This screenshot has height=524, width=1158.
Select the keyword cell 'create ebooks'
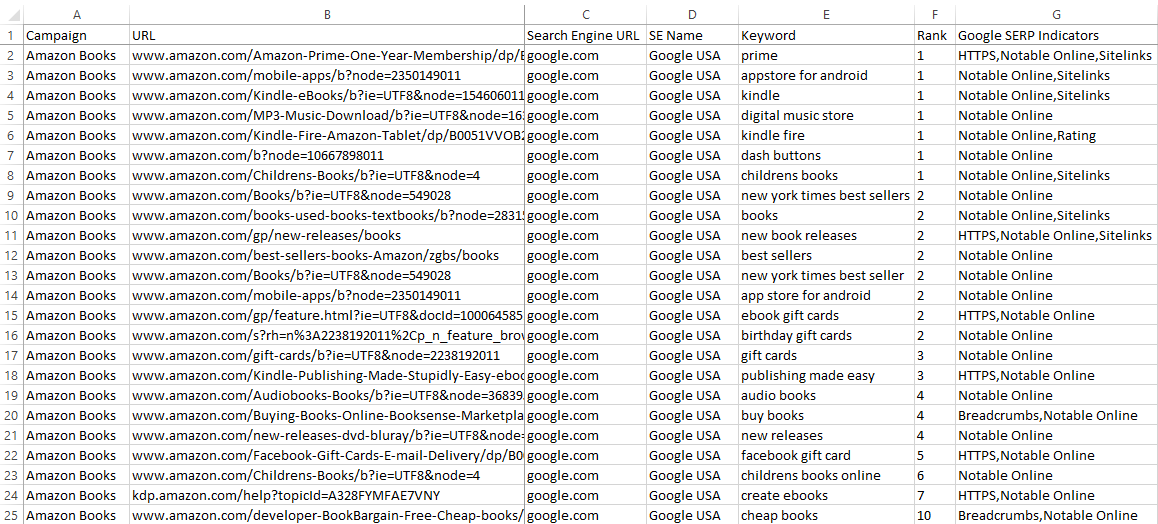tap(826, 494)
